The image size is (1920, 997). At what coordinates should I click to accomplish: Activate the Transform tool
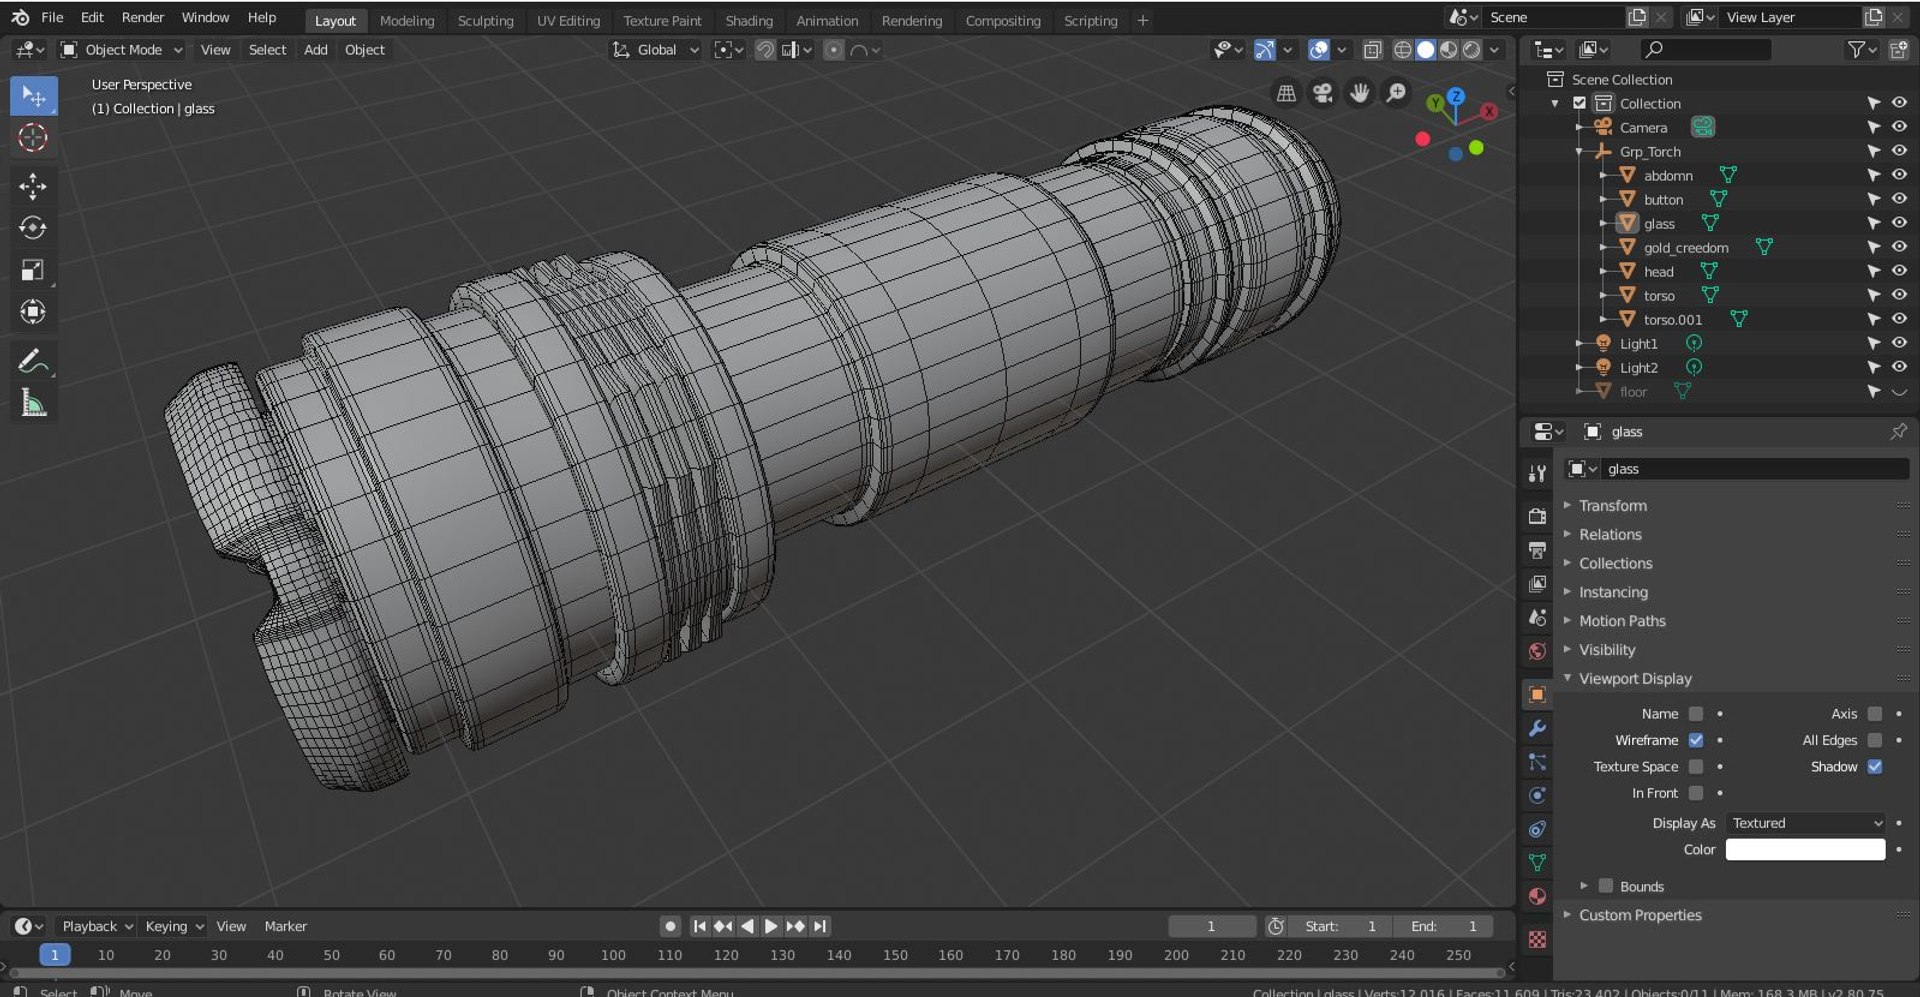[33, 312]
